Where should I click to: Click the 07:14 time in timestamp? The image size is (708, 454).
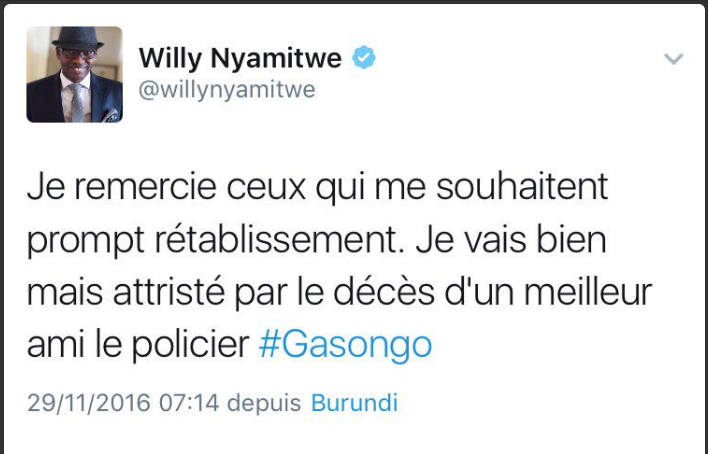[189, 403]
